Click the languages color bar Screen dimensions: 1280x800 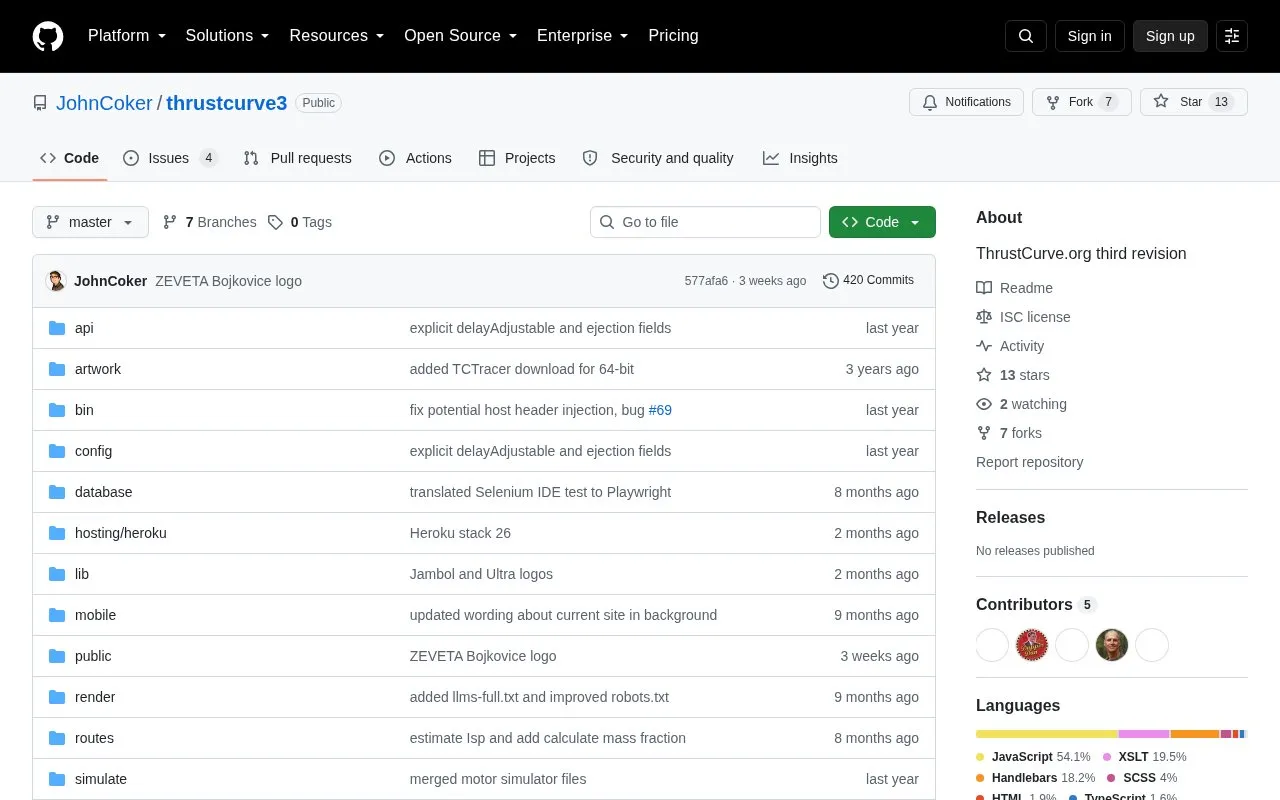[1112, 734]
